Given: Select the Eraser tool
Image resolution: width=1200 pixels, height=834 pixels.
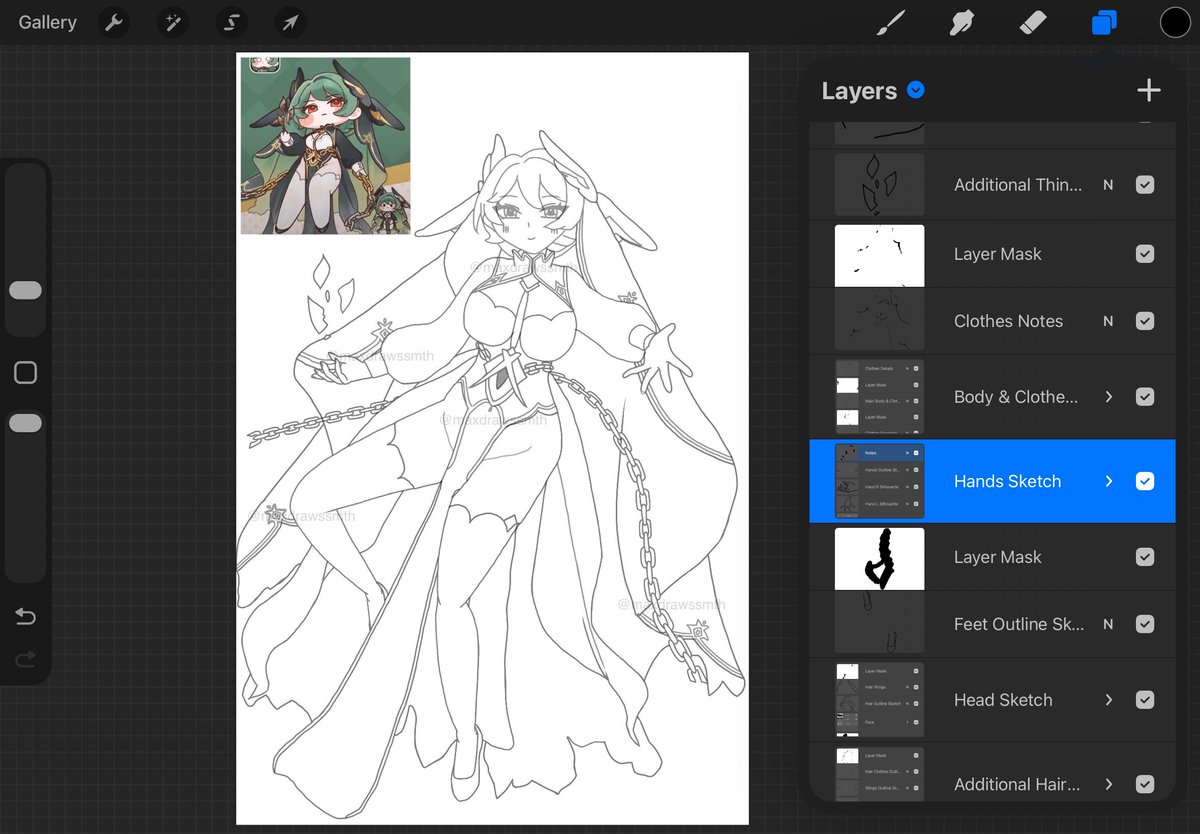Looking at the screenshot, I should pos(1032,22).
